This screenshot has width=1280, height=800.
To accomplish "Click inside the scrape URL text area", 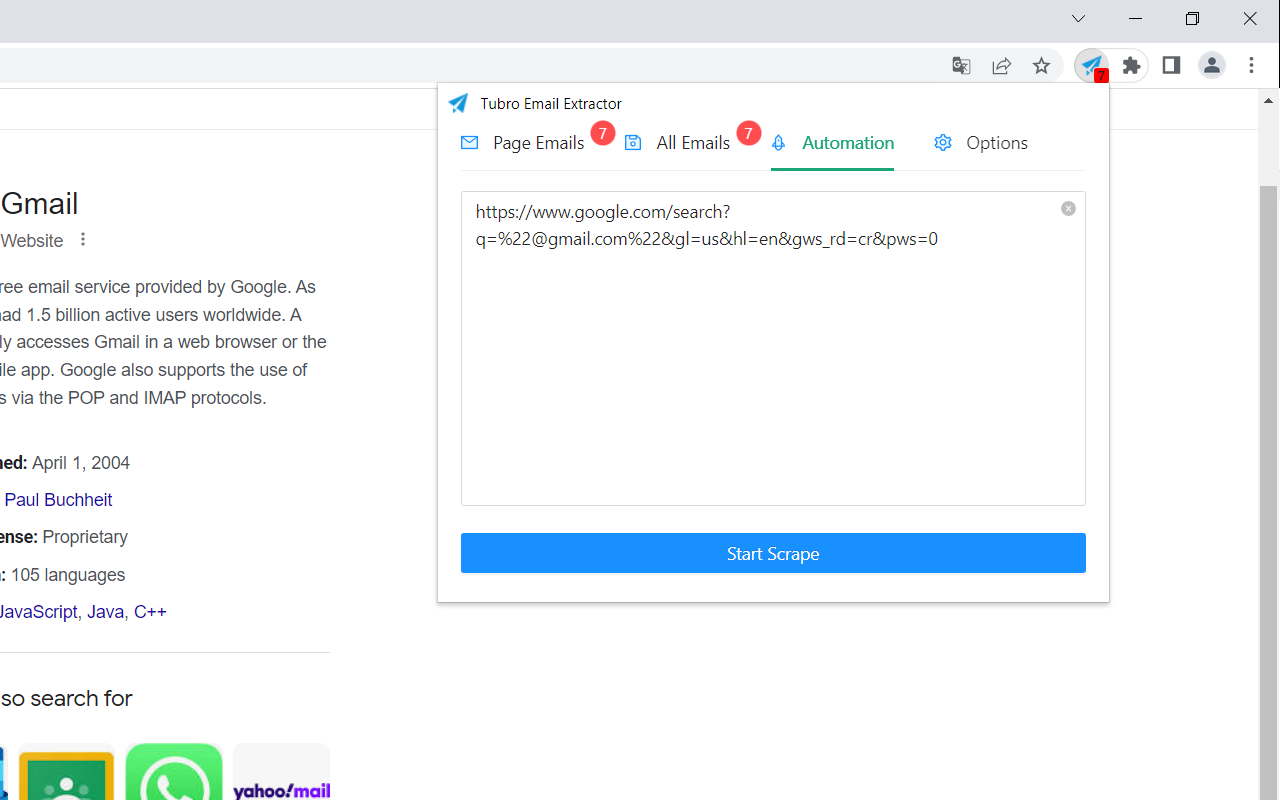I will click(773, 348).
